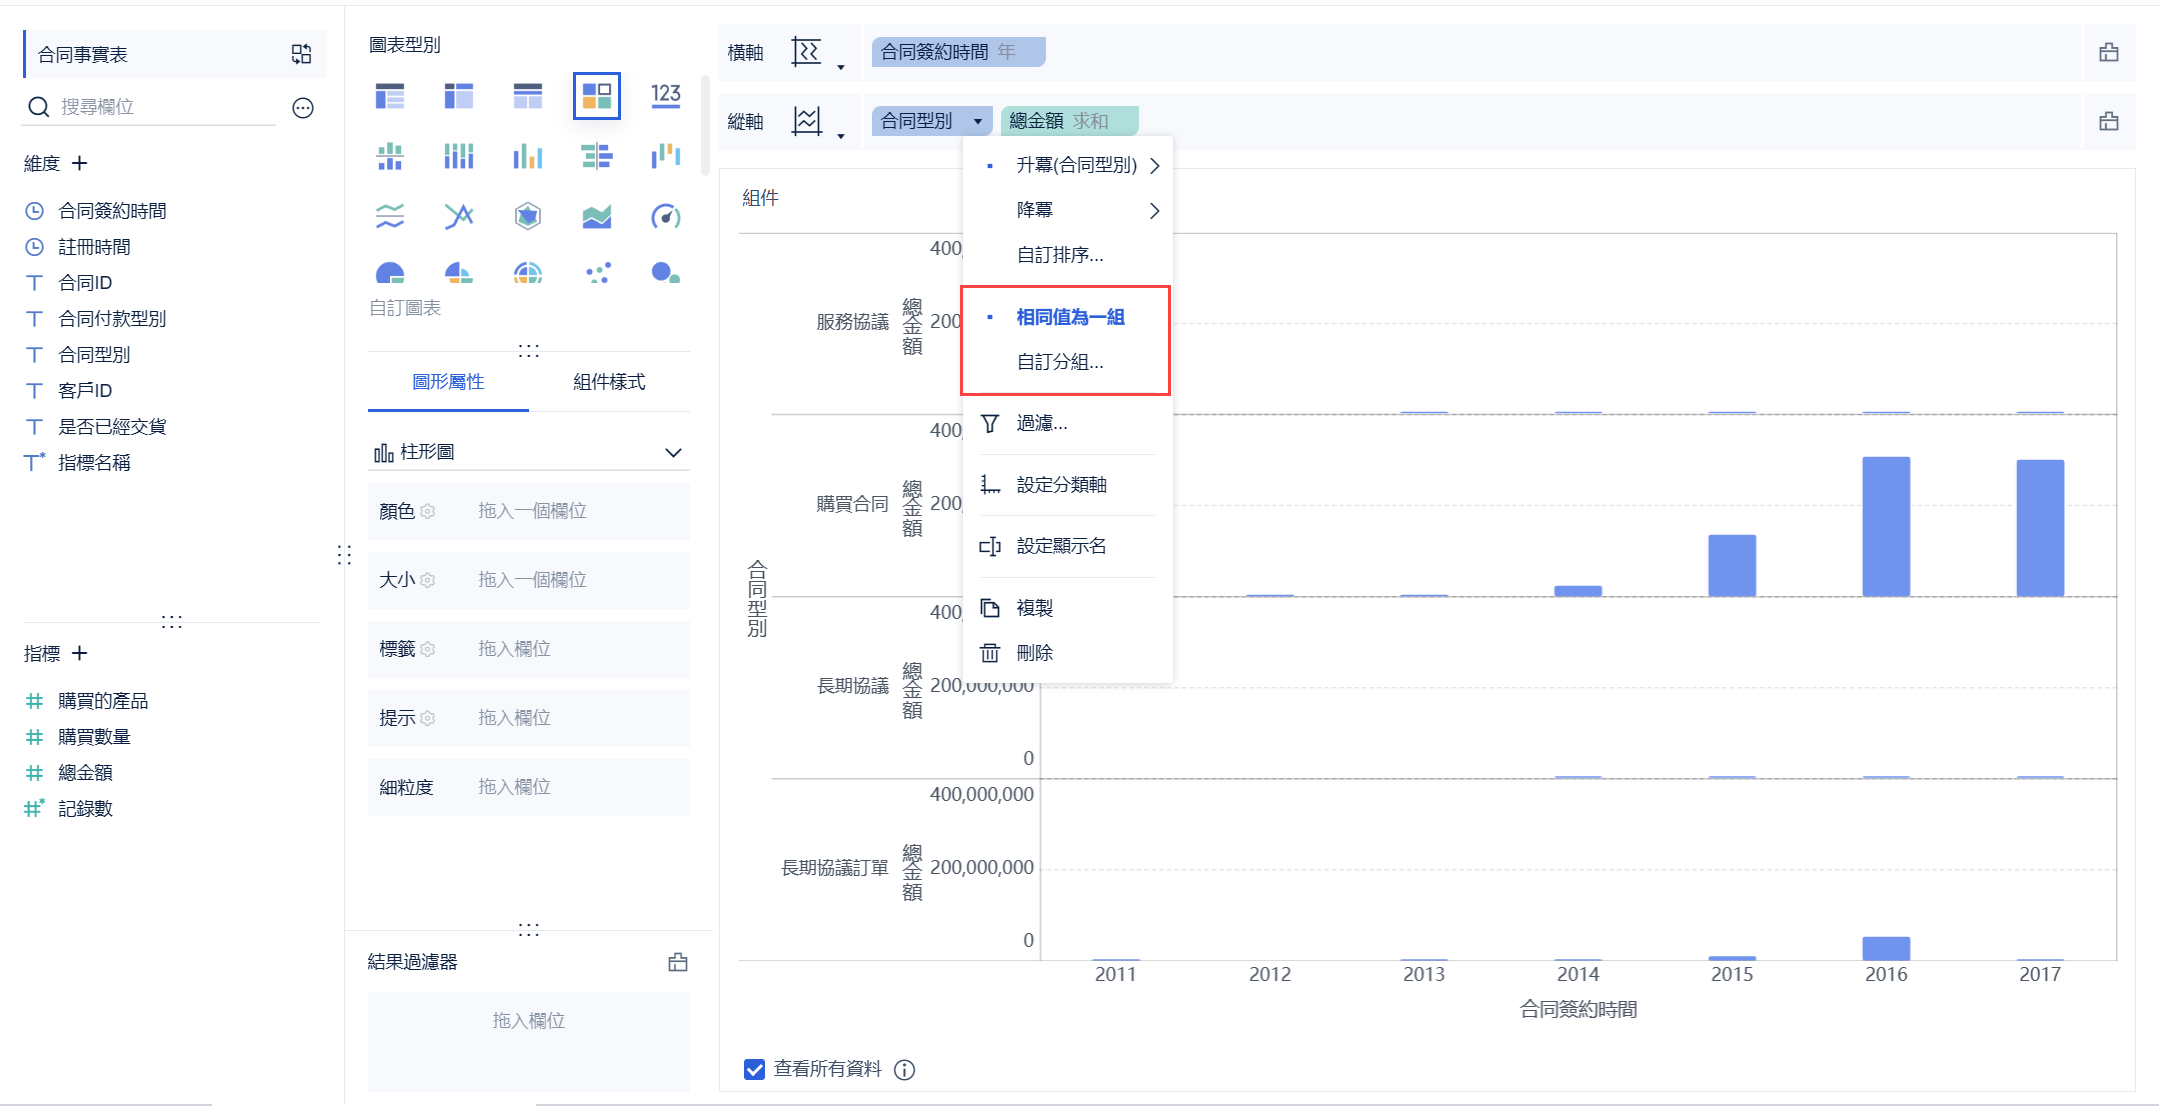Toggle the 查看所有資料 checkbox
This screenshot has width=2159, height=1106.
pos(755,1069)
